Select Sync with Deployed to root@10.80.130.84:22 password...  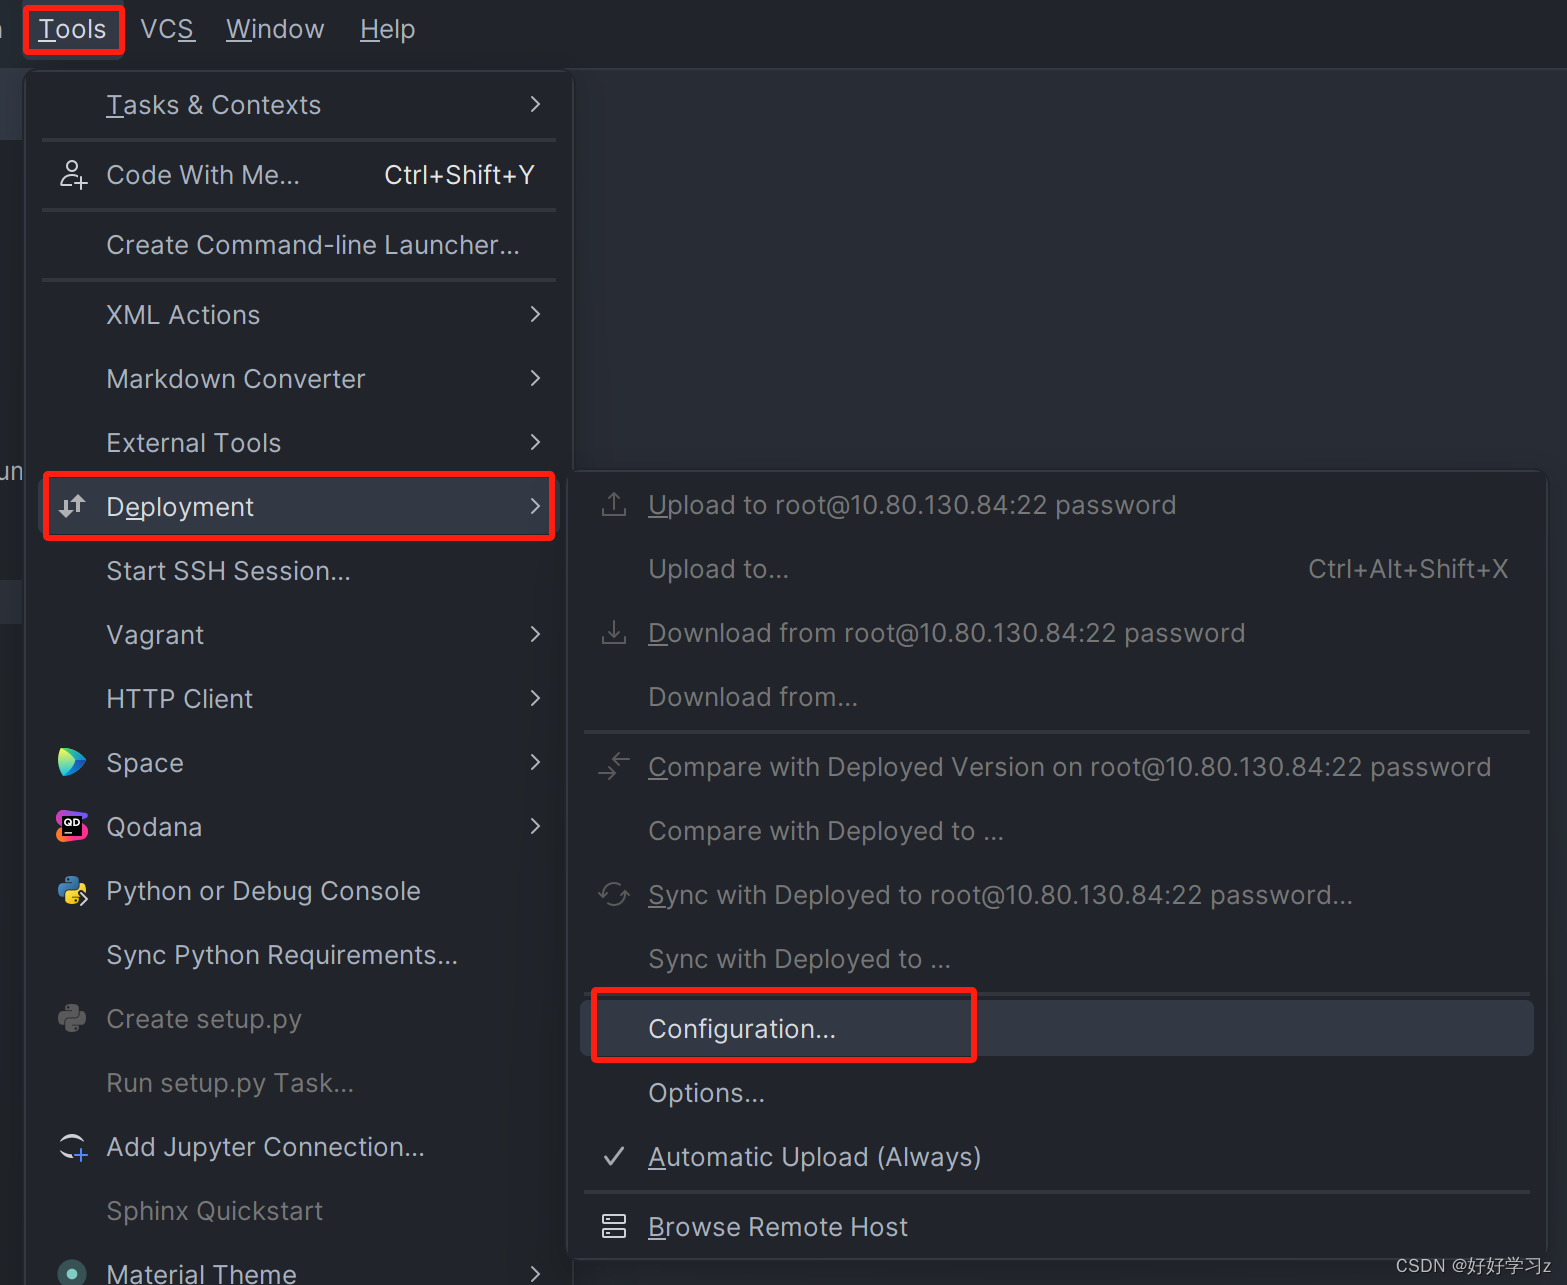(1057, 894)
